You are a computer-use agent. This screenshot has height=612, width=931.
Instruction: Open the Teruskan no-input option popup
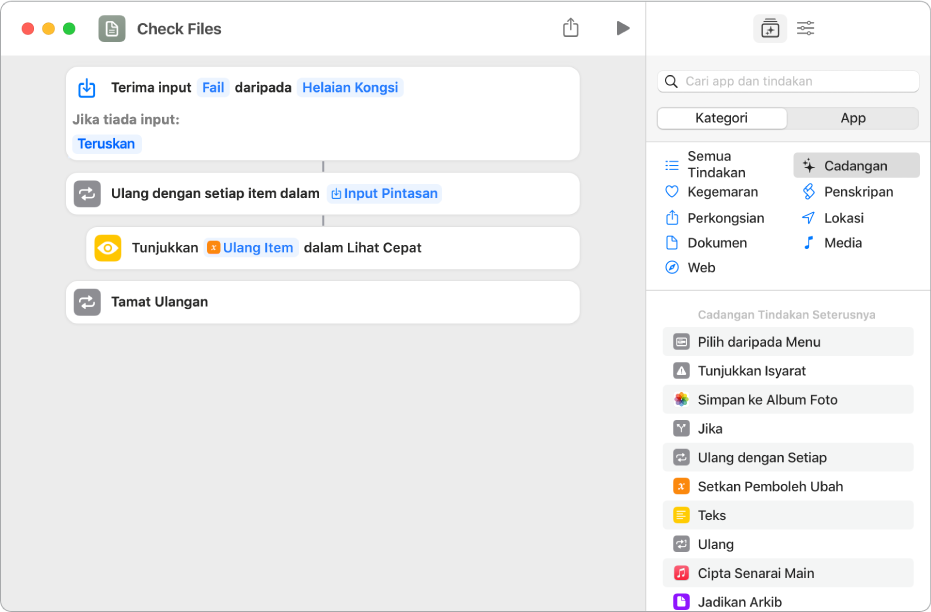coord(106,144)
